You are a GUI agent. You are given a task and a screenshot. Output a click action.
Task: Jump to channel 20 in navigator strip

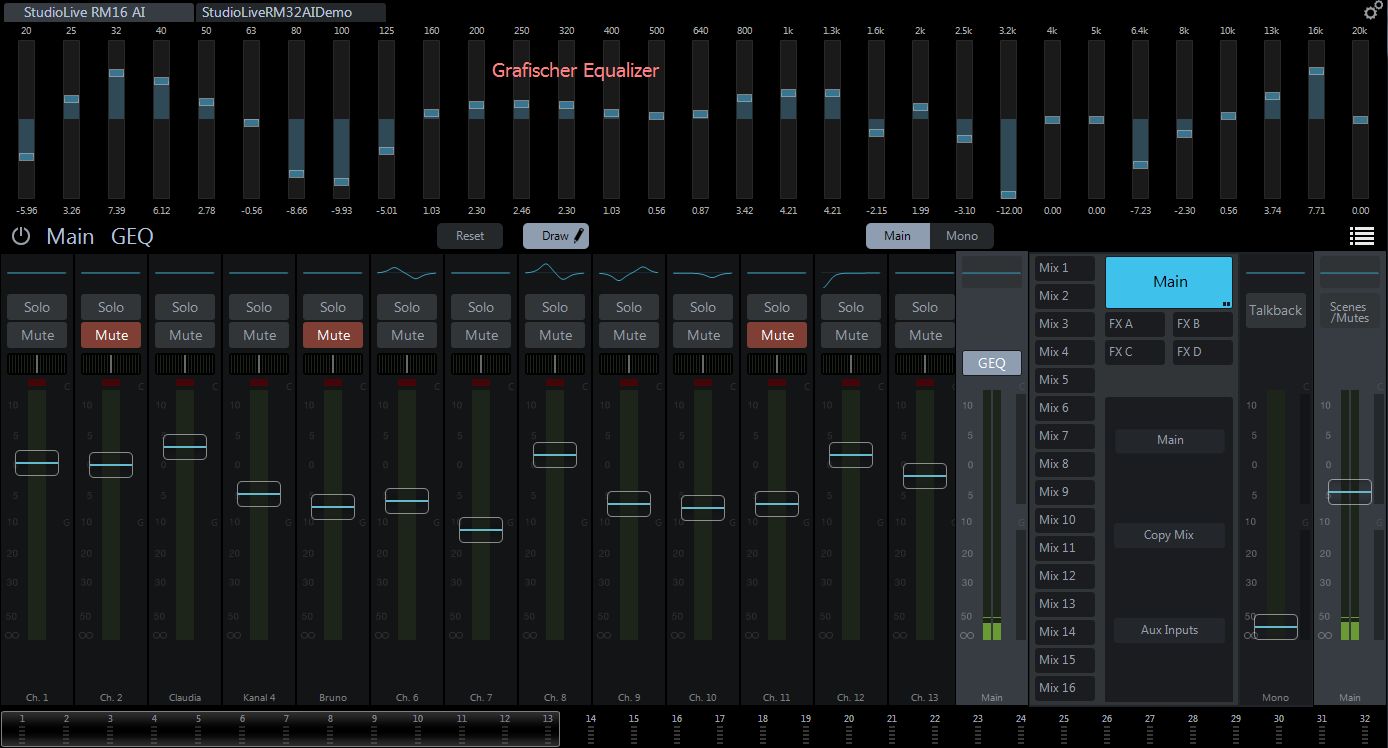848,729
